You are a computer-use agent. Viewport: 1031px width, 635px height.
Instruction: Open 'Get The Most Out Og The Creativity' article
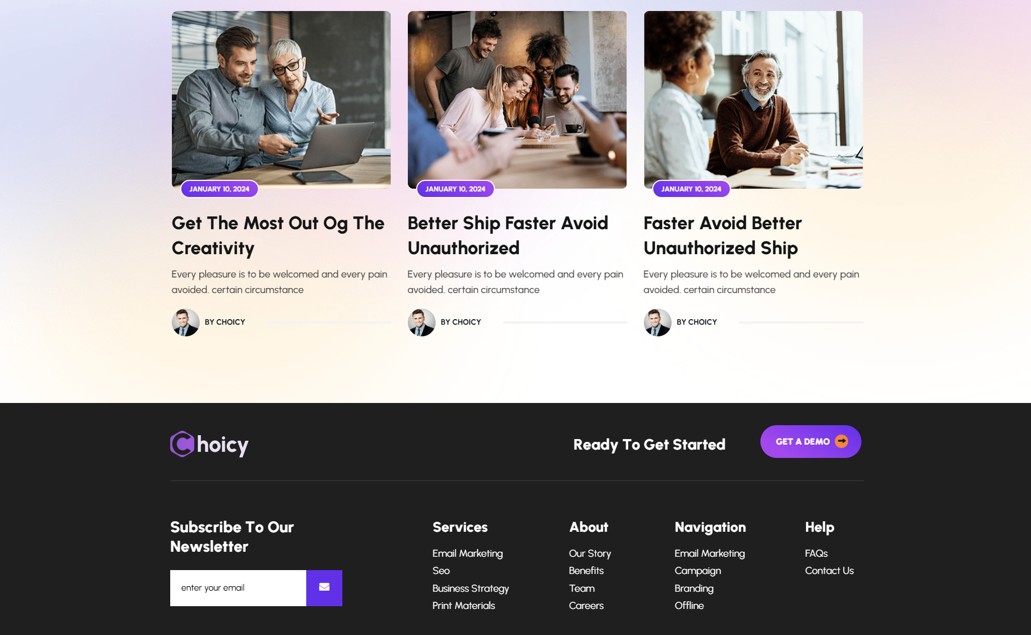click(x=278, y=235)
